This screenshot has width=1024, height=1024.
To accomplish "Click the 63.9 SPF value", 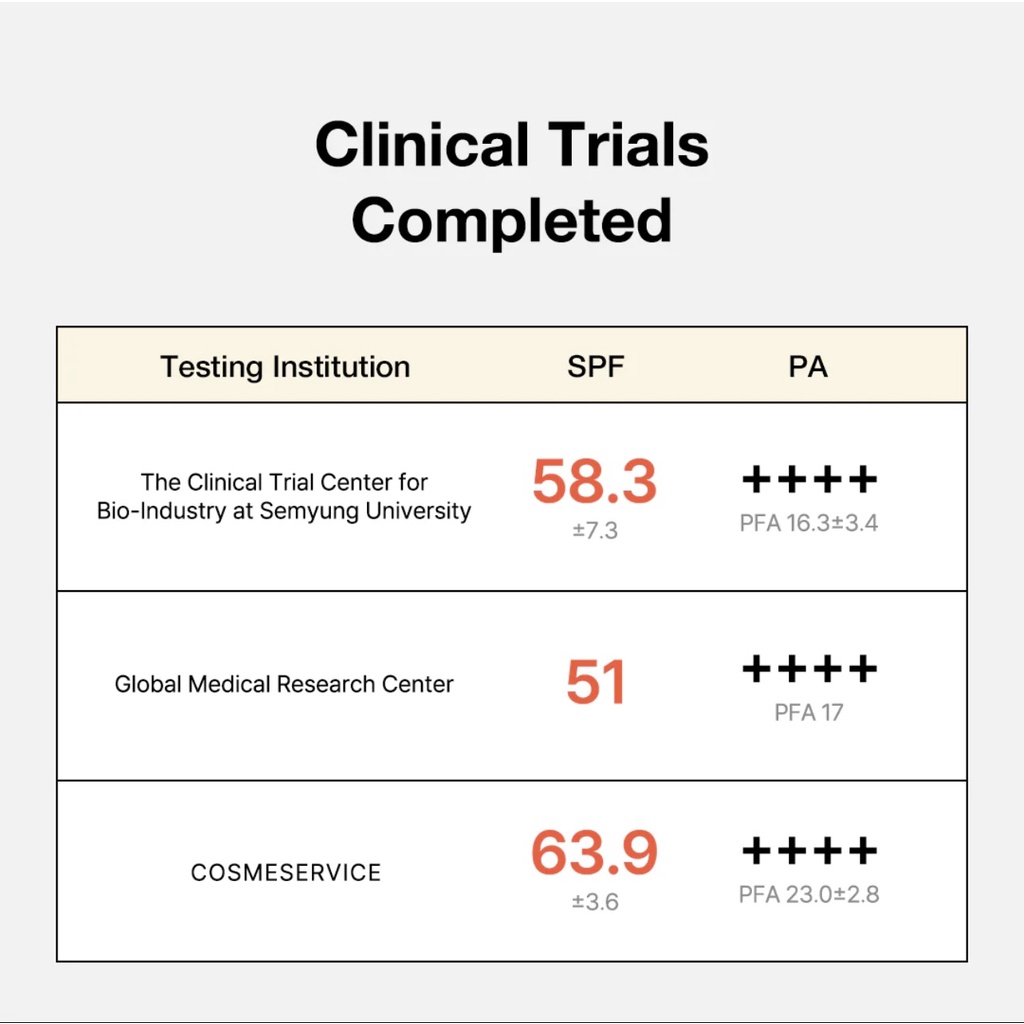I will point(594,853).
